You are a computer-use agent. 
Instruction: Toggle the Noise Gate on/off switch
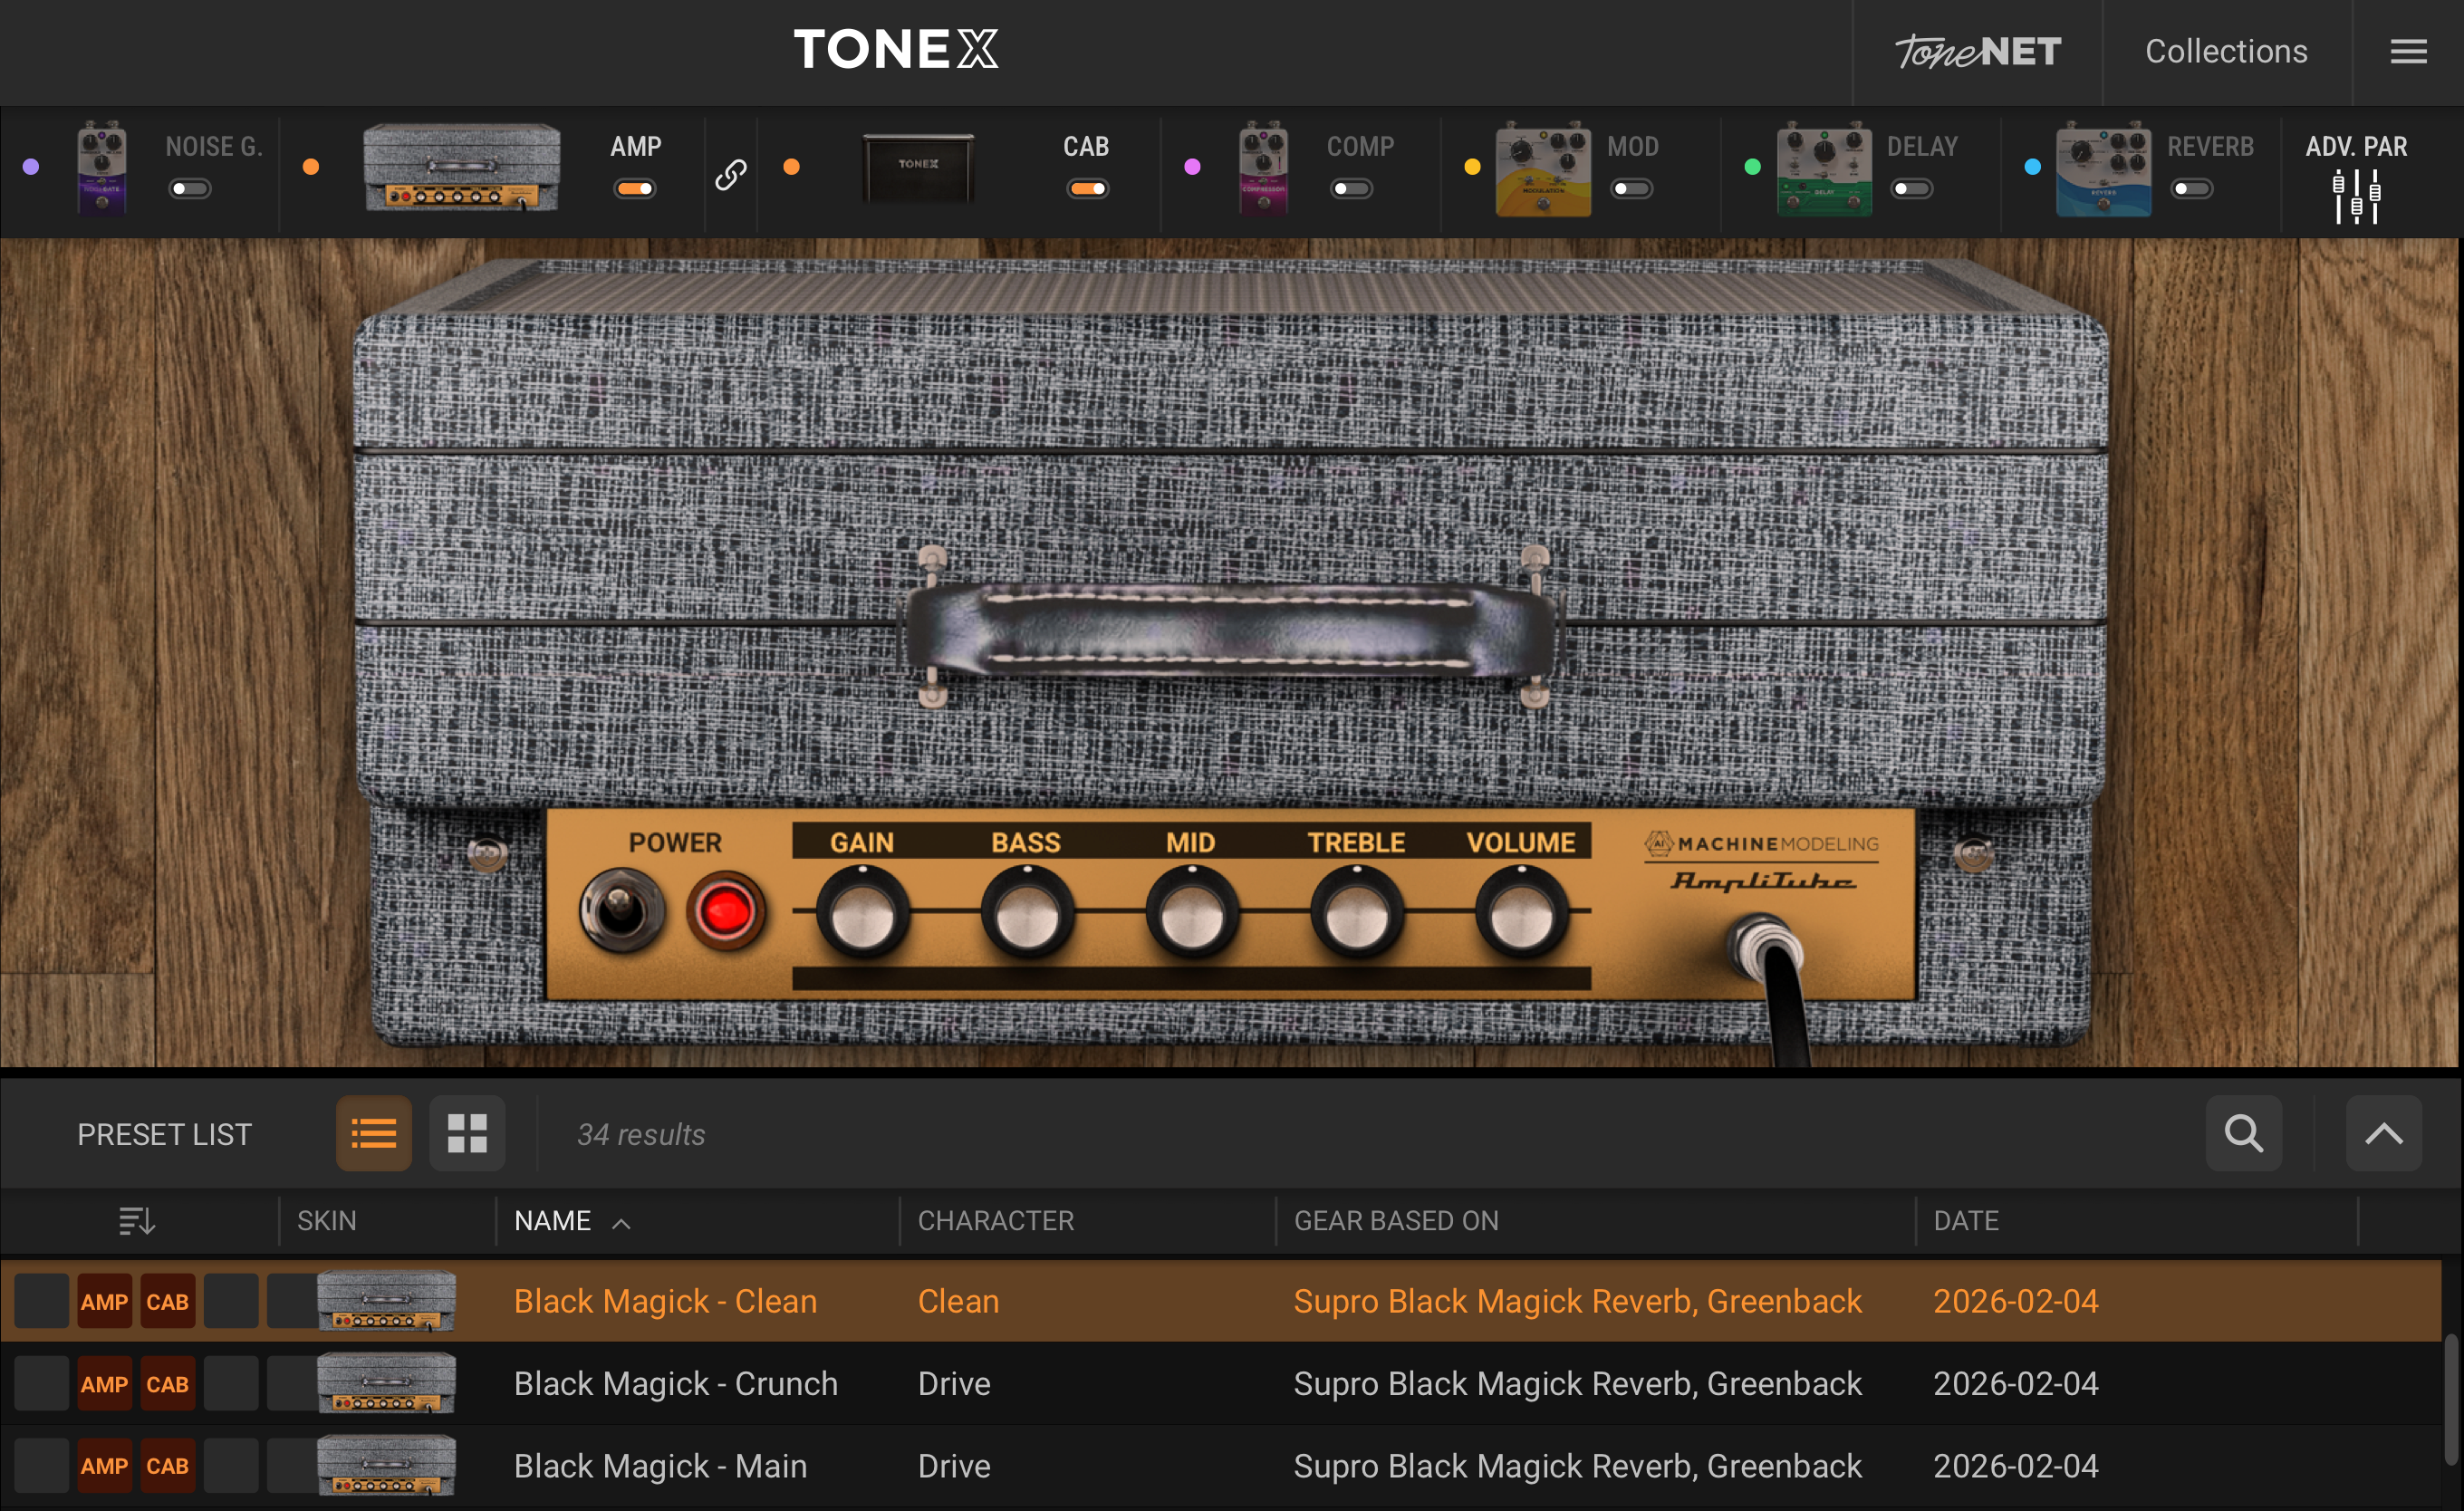tap(190, 188)
